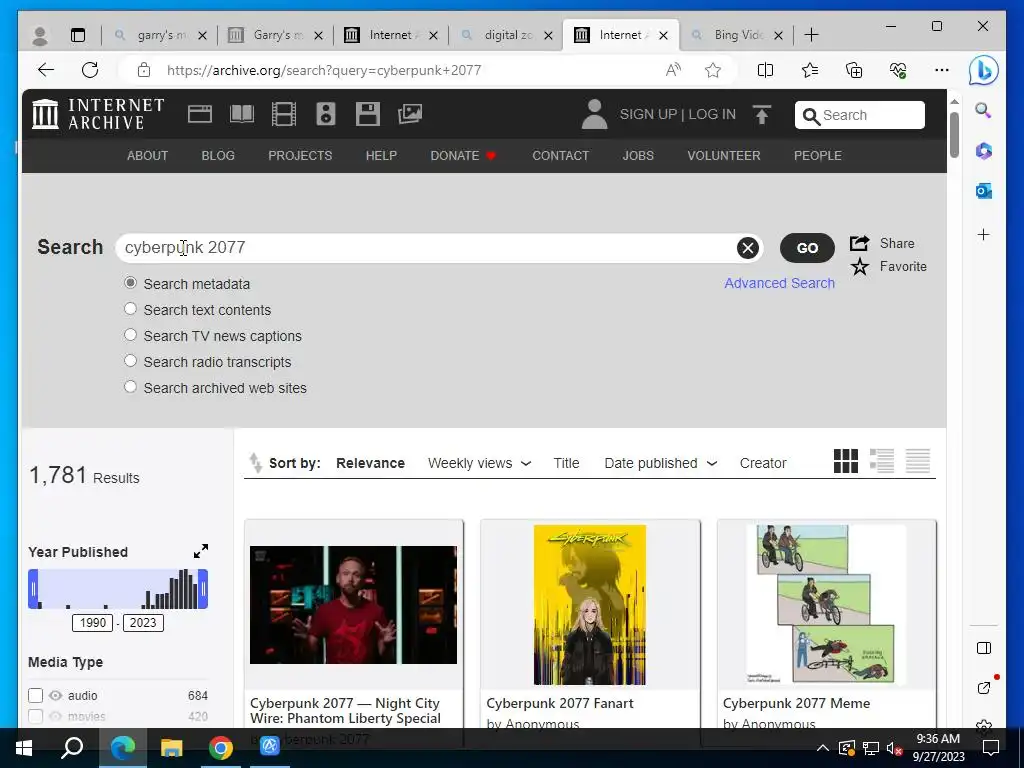Switch to the digital zo browser tab
Viewport: 1024px width, 768px height.
[x=507, y=35]
